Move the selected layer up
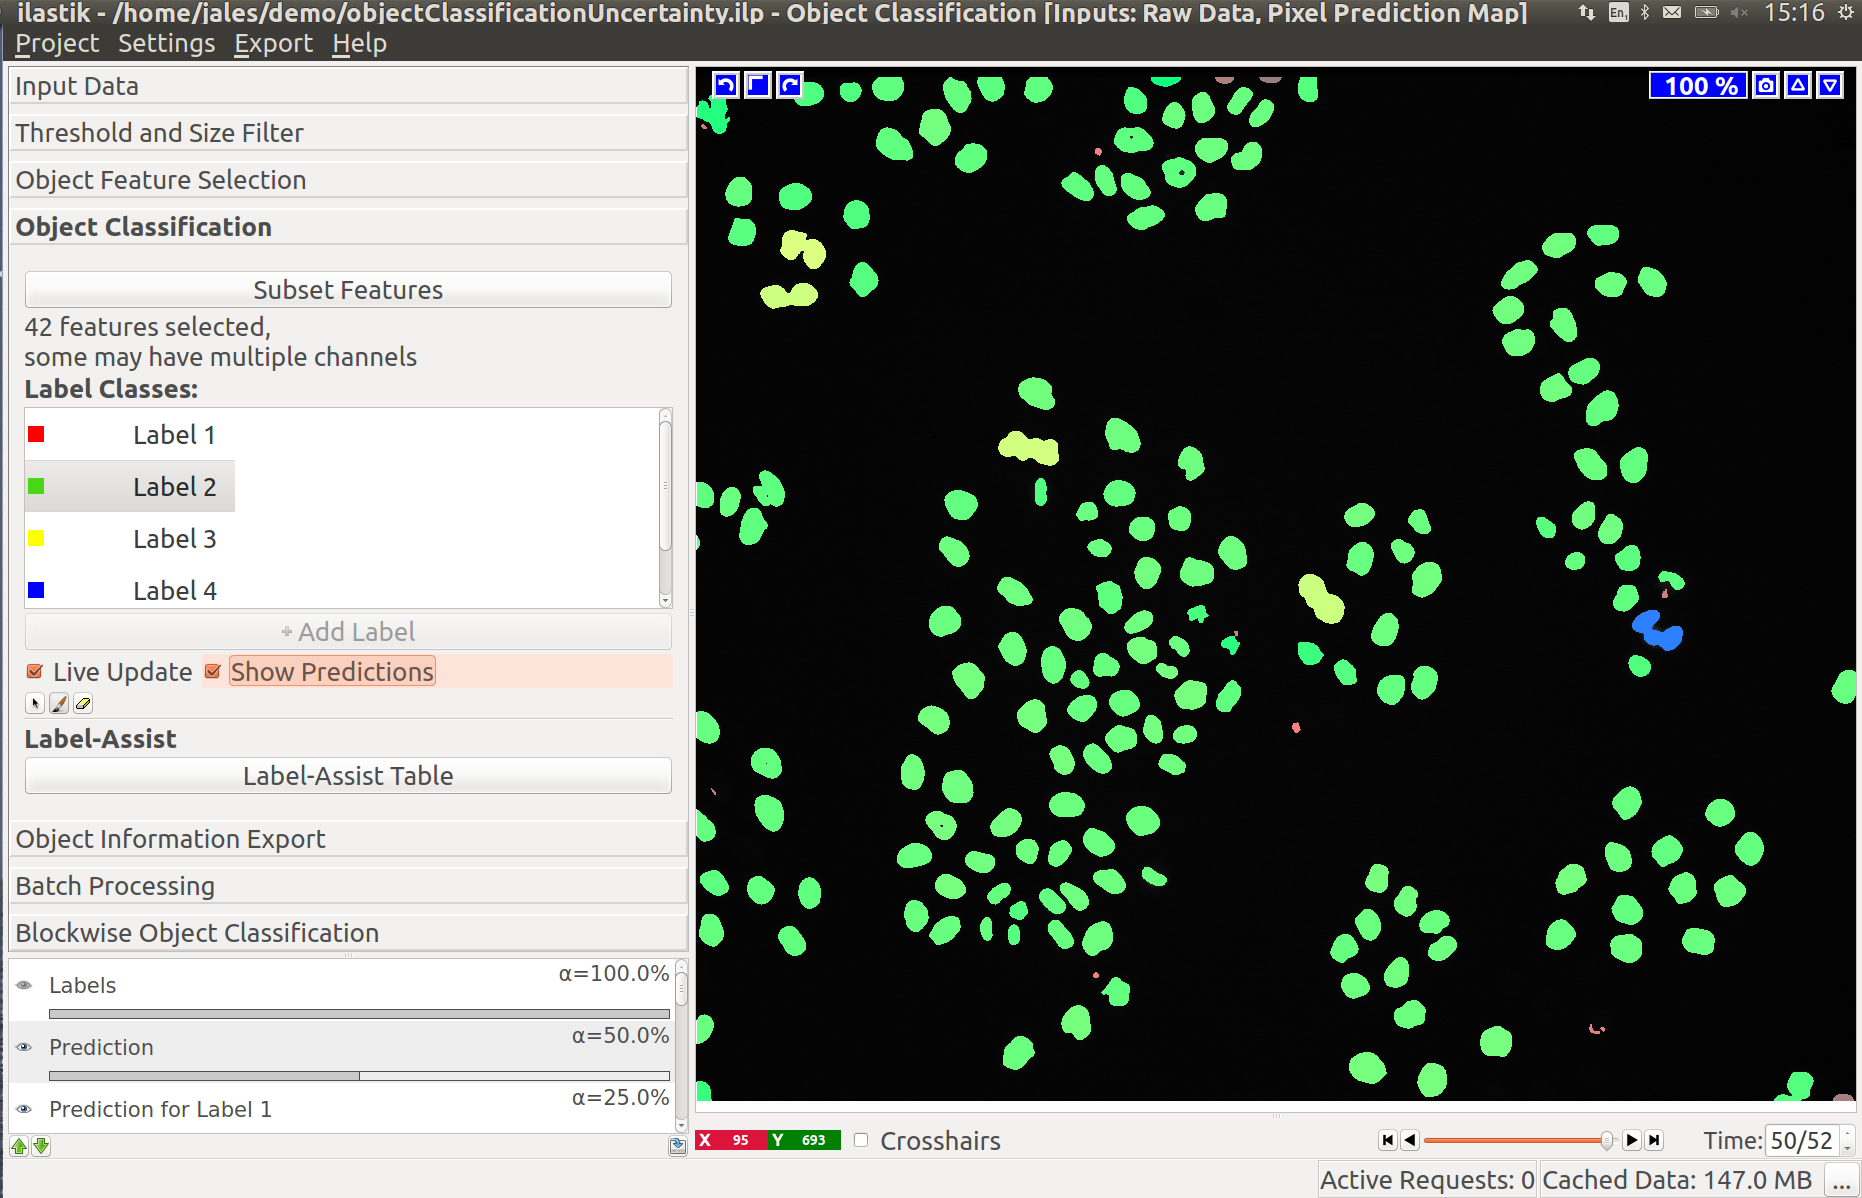This screenshot has width=1862, height=1198. click(19, 1146)
